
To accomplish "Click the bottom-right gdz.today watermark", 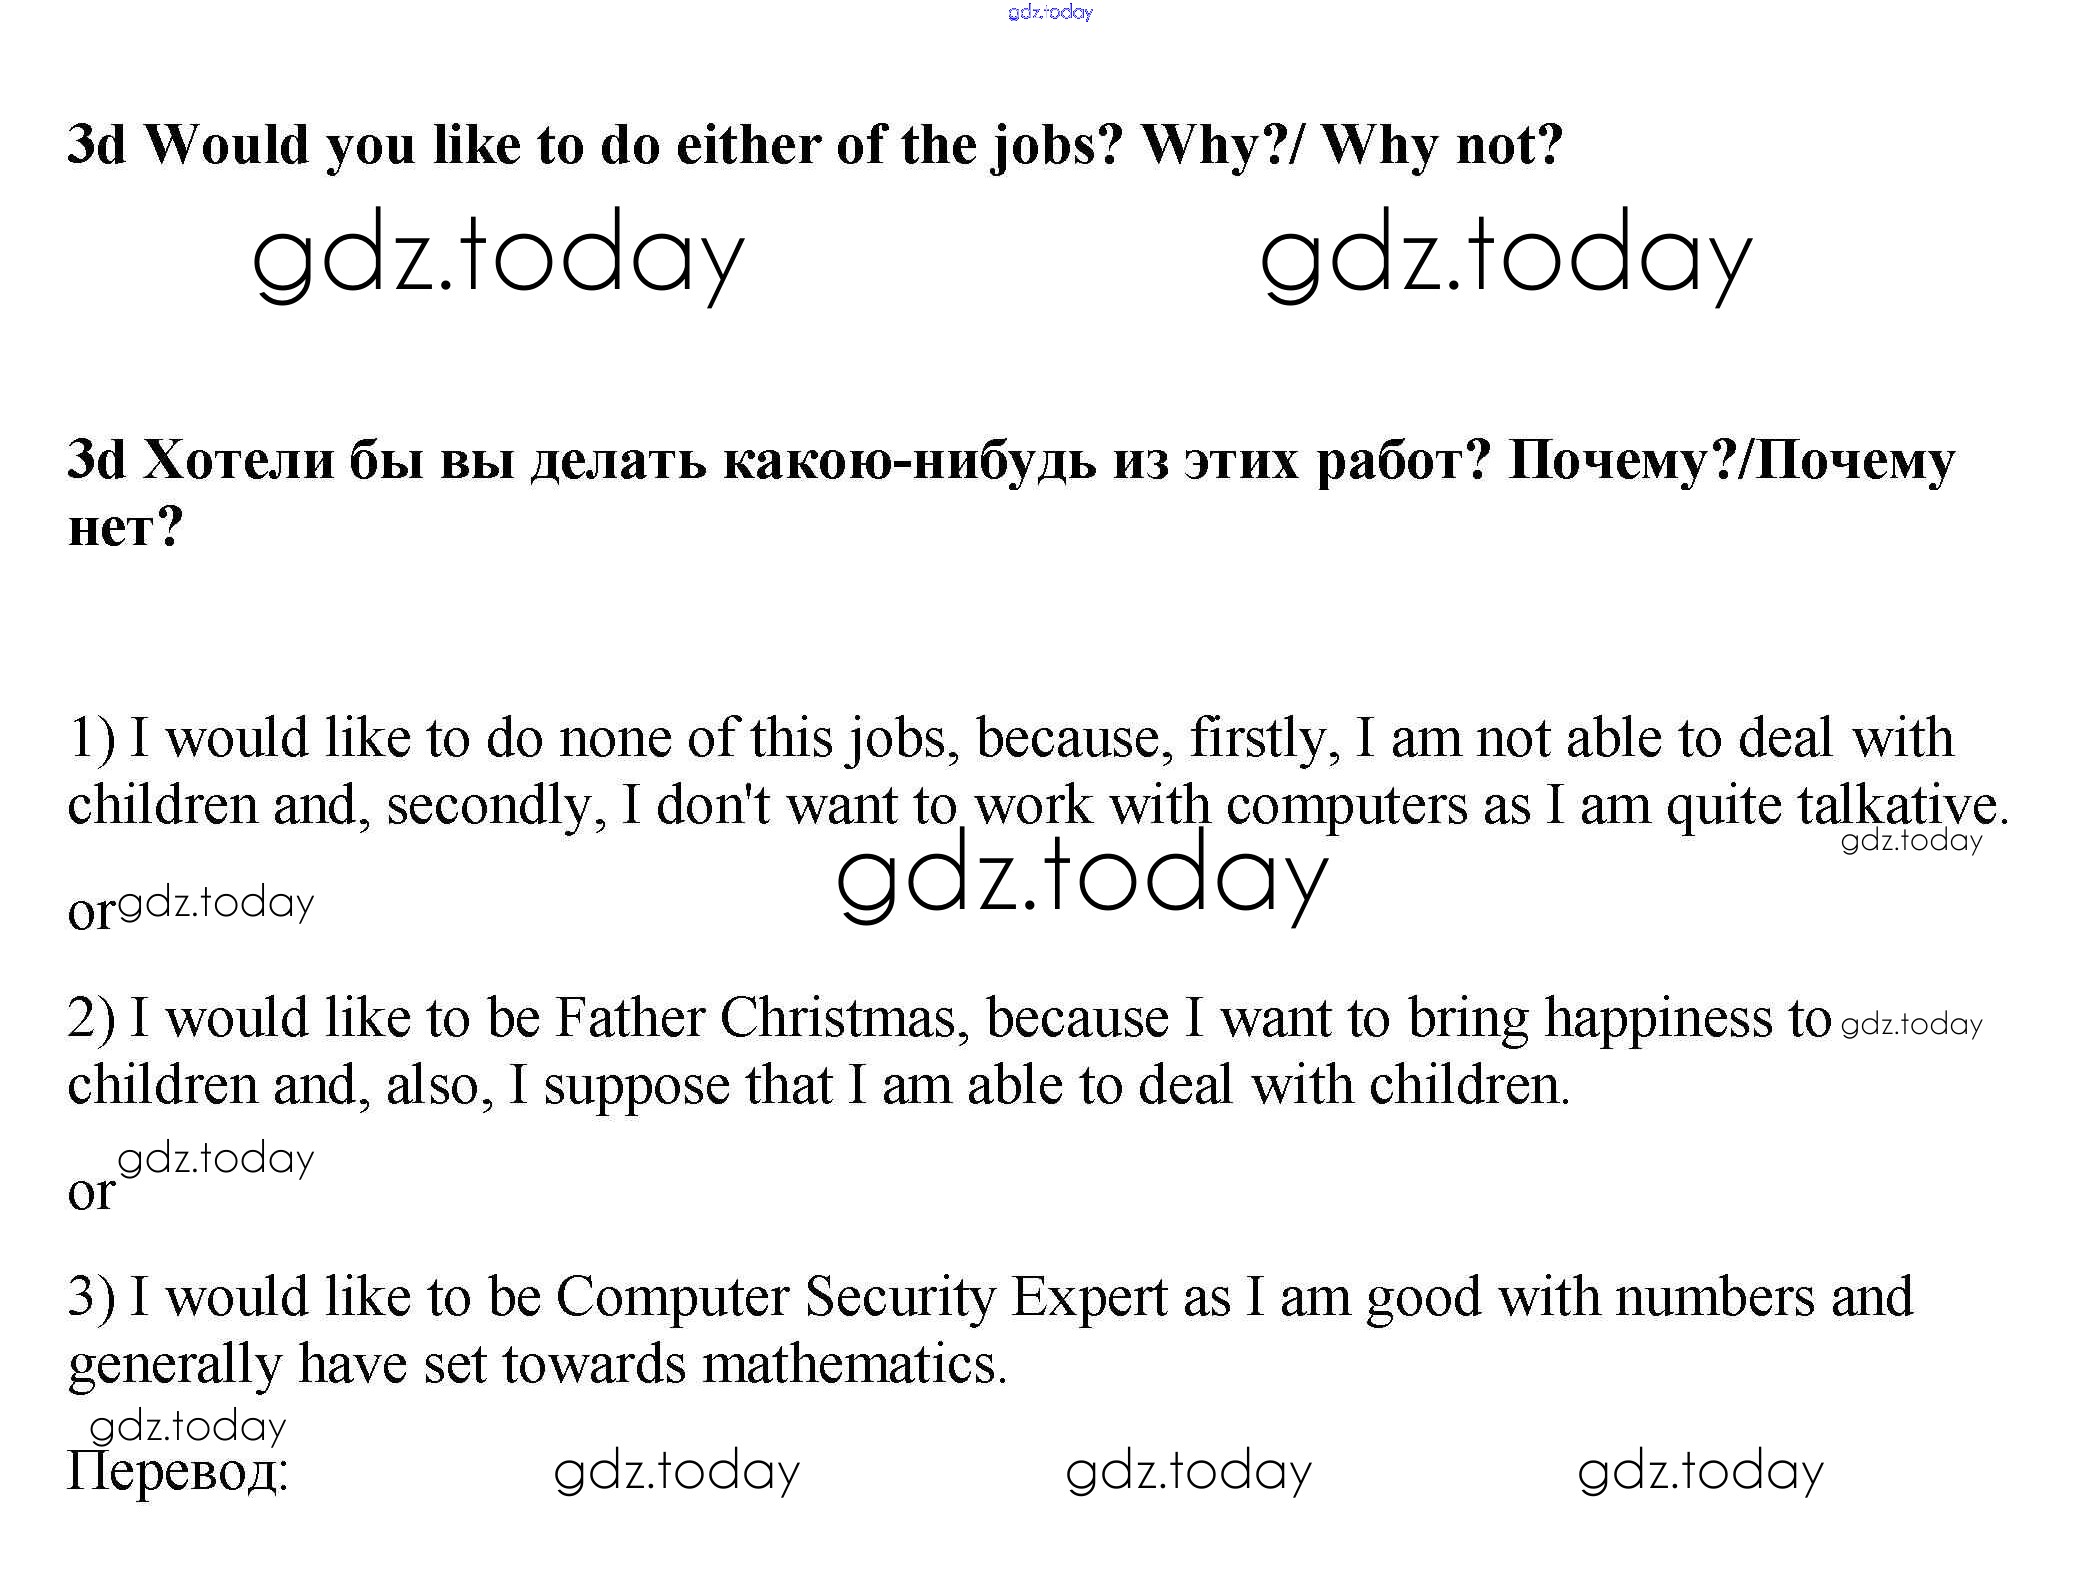I will click(1700, 1472).
